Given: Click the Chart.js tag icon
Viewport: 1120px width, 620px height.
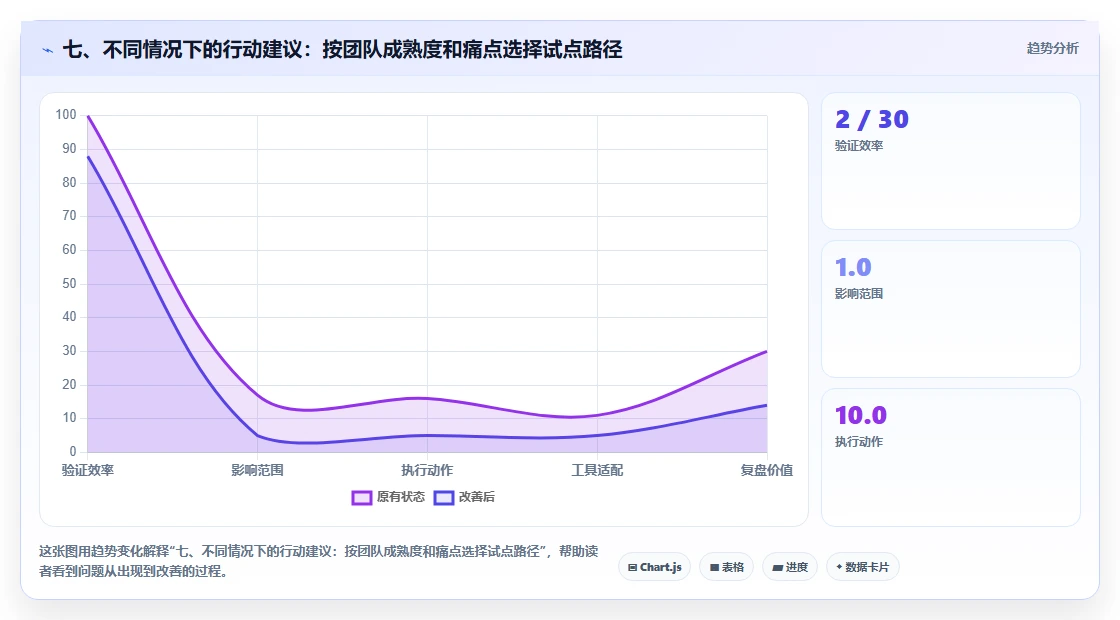Looking at the screenshot, I should [632, 568].
